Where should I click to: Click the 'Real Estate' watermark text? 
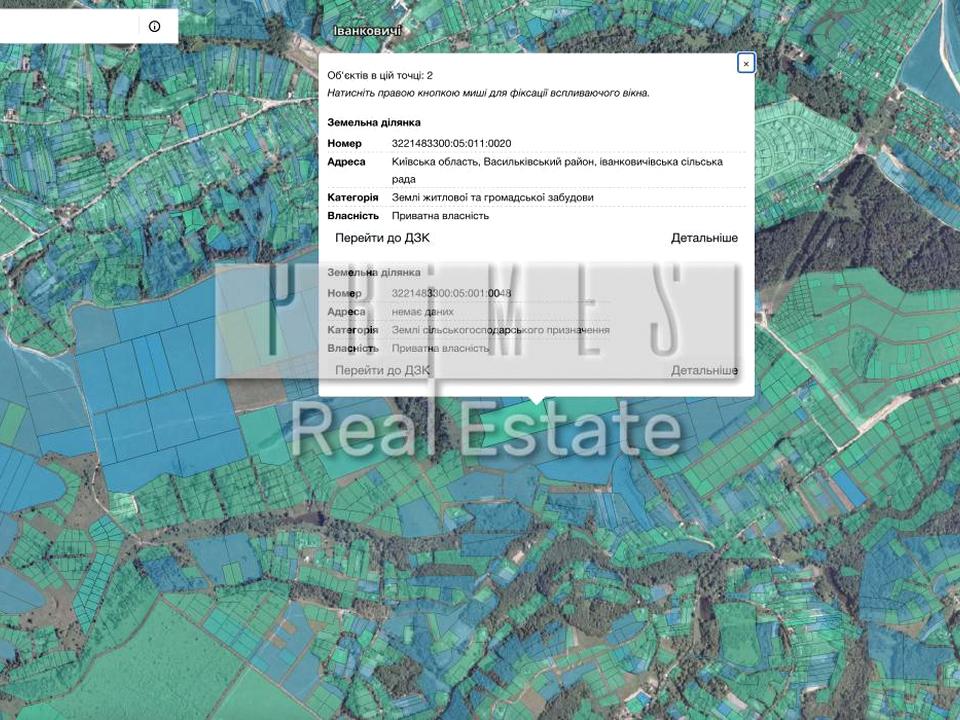(486, 430)
